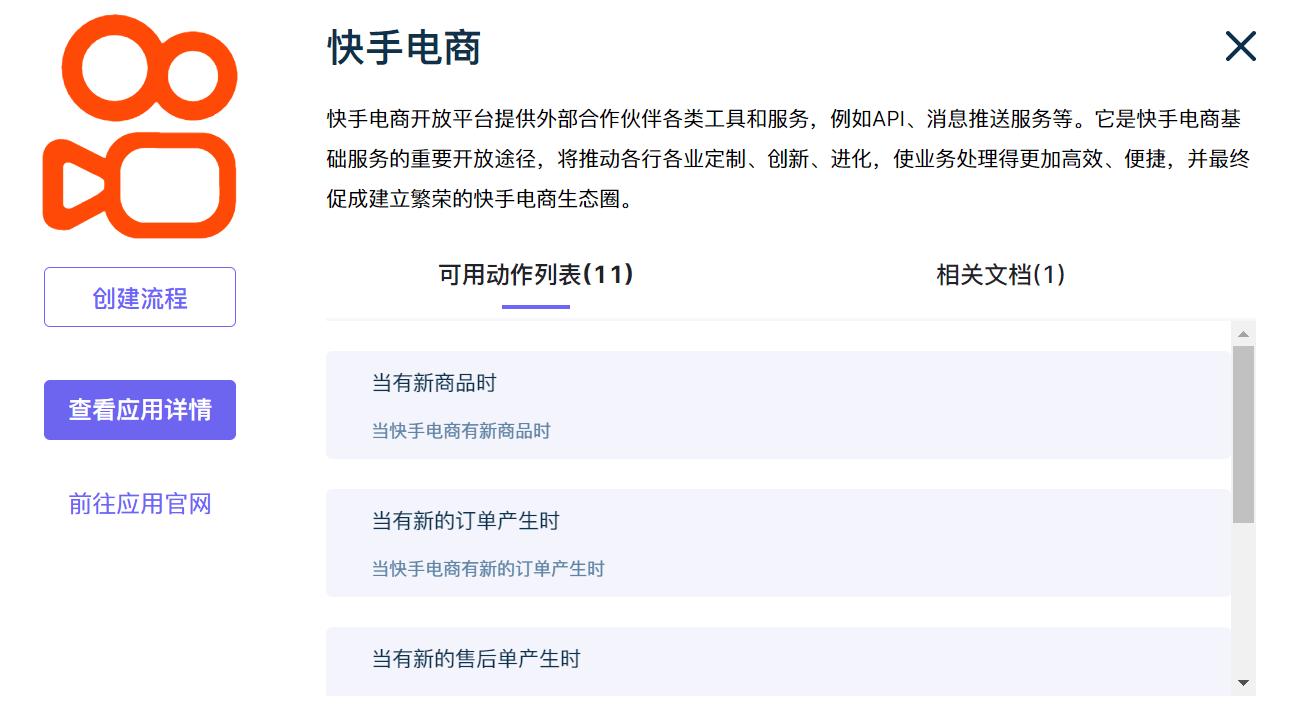Select the 当有新的订单产生时 action card
Screen dimensions: 1297x718
click(778, 543)
